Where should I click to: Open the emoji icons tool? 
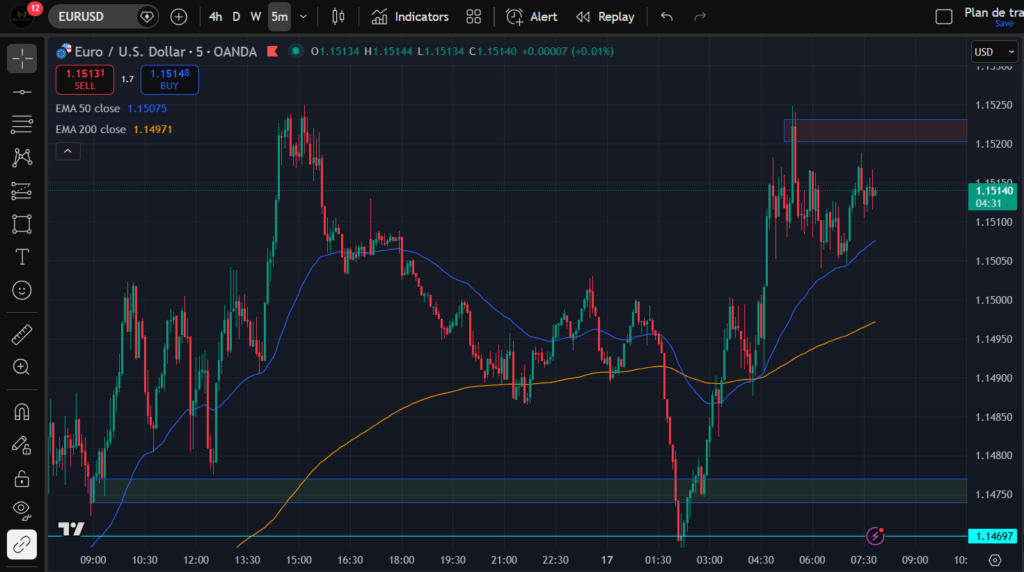pyautogui.click(x=22, y=291)
